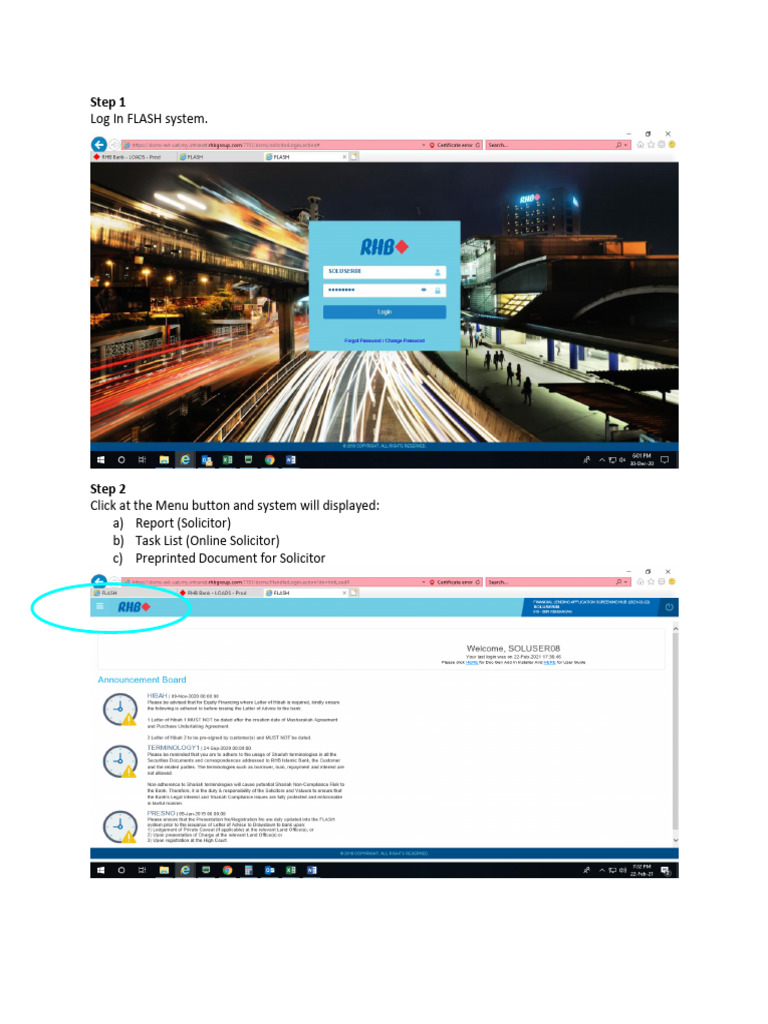Click the password field on login form
Image resolution: width=768 pixels, height=1024 pixels.
384,290
